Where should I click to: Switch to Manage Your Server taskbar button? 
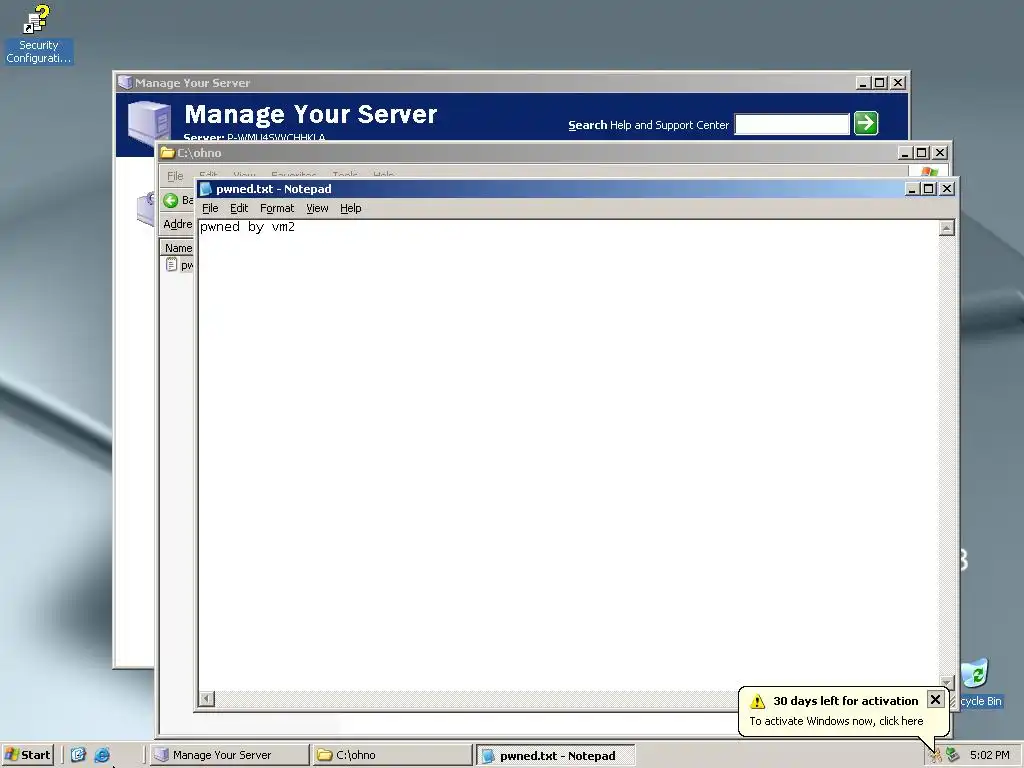pyautogui.click(x=229, y=755)
